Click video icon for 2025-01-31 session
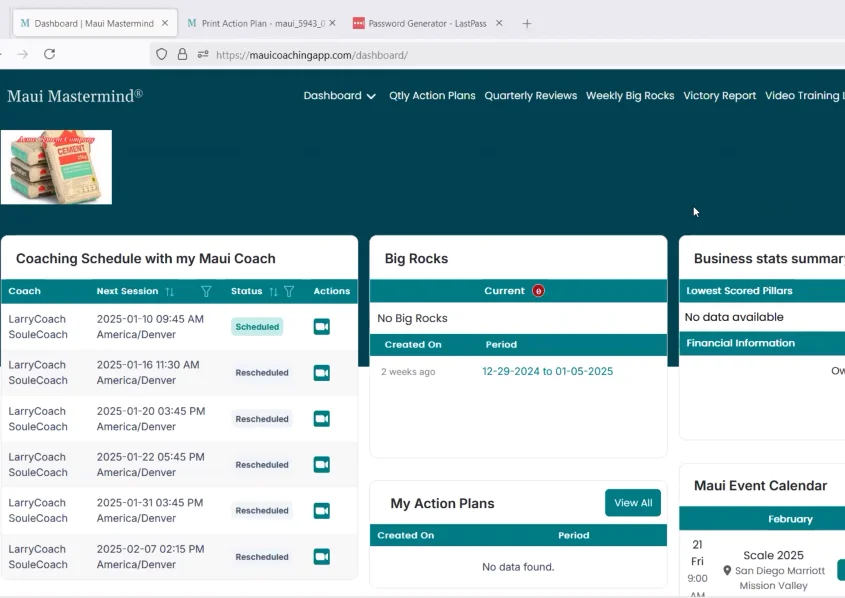Image resolution: width=845 pixels, height=598 pixels. [321, 511]
